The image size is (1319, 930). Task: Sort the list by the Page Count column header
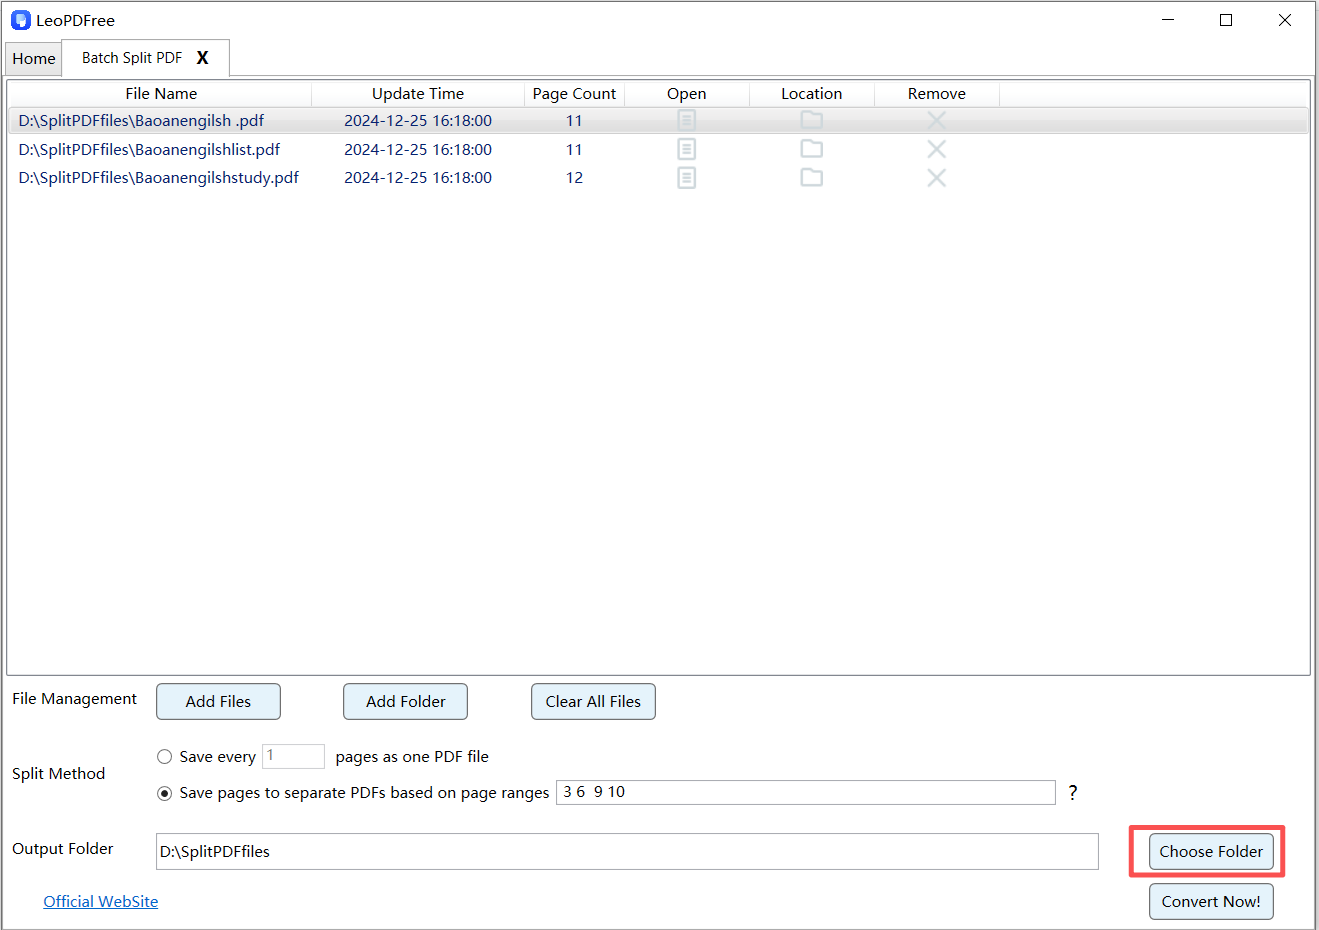coord(574,94)
